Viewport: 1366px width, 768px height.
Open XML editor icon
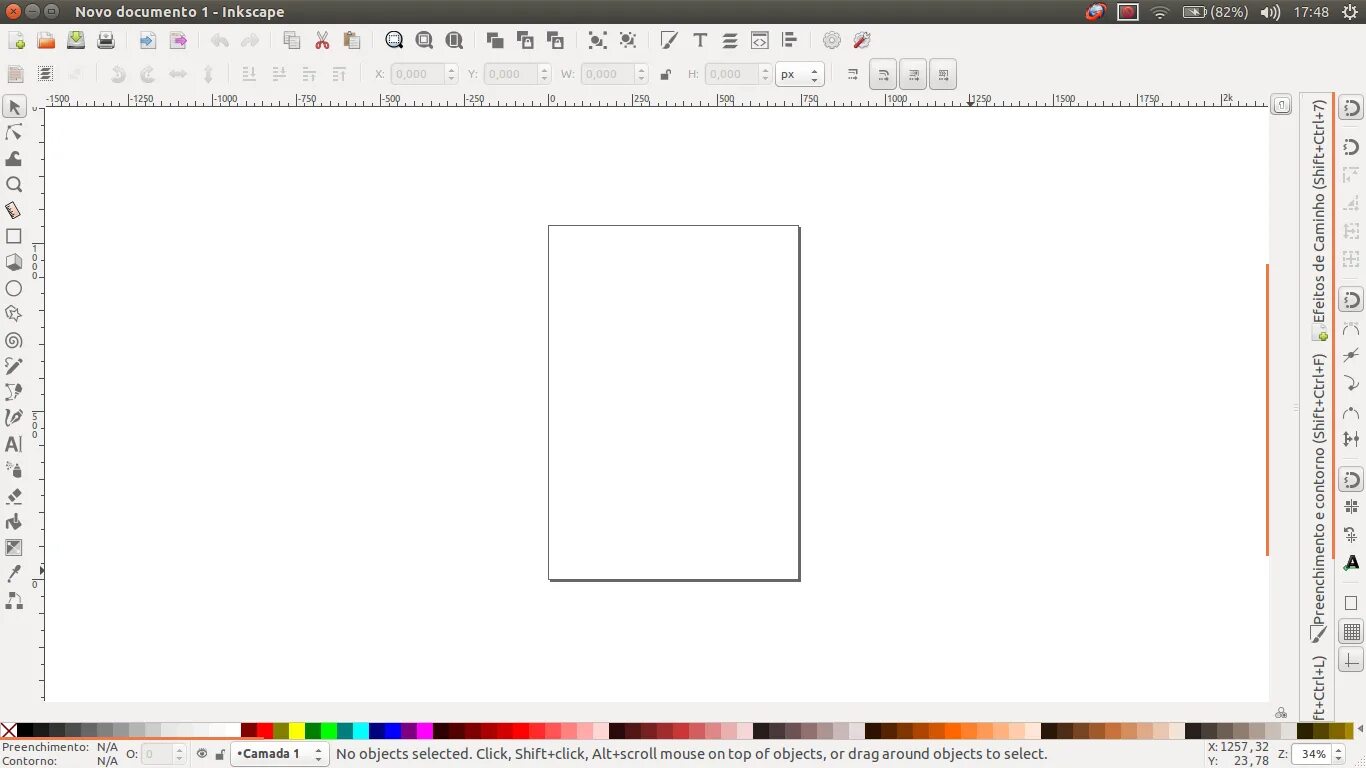pos(760,41)
